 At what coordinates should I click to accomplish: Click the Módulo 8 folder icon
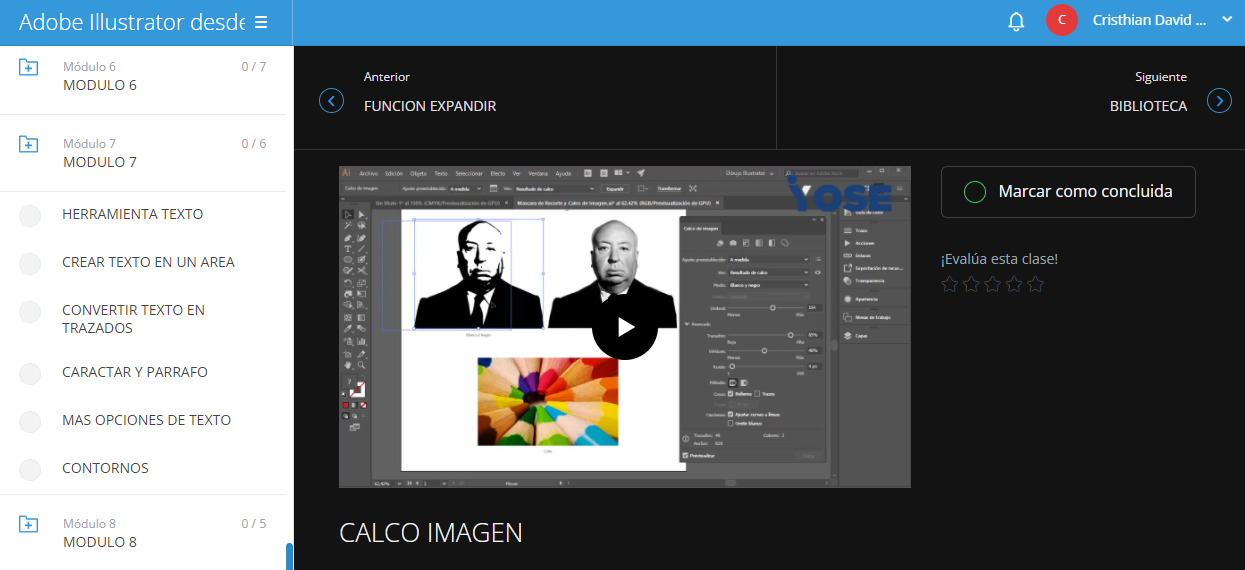coord(28,524)
